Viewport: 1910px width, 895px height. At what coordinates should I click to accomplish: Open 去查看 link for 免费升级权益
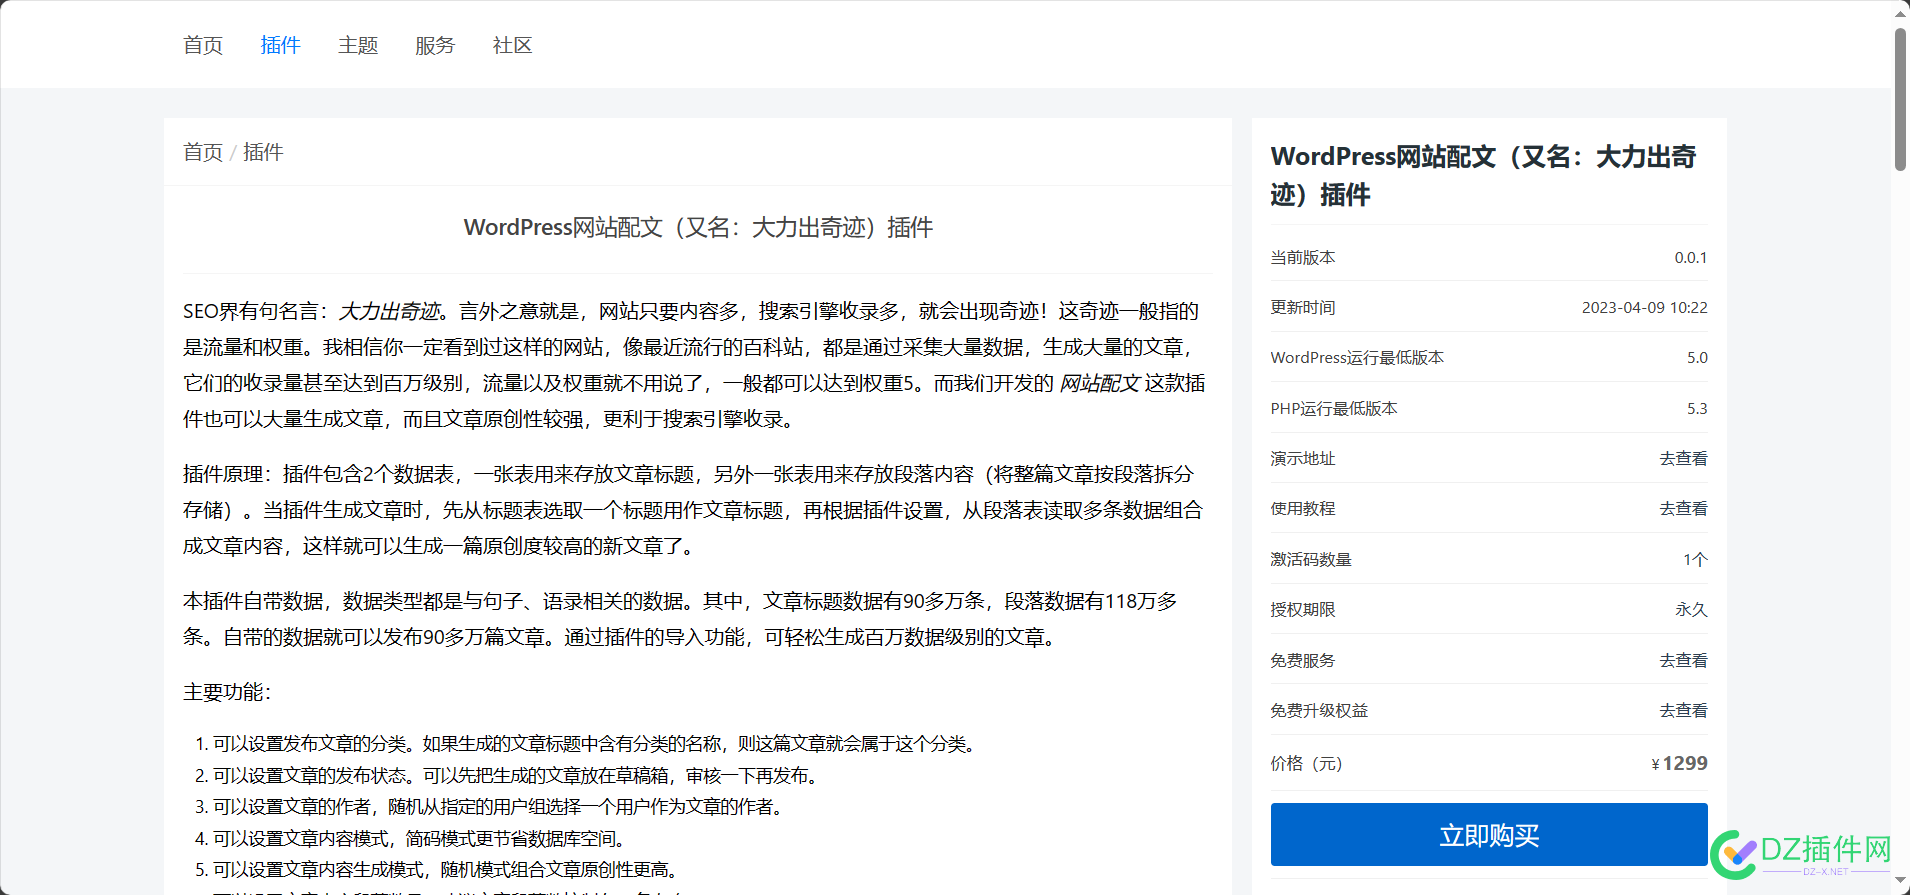tap(1683, 710)
